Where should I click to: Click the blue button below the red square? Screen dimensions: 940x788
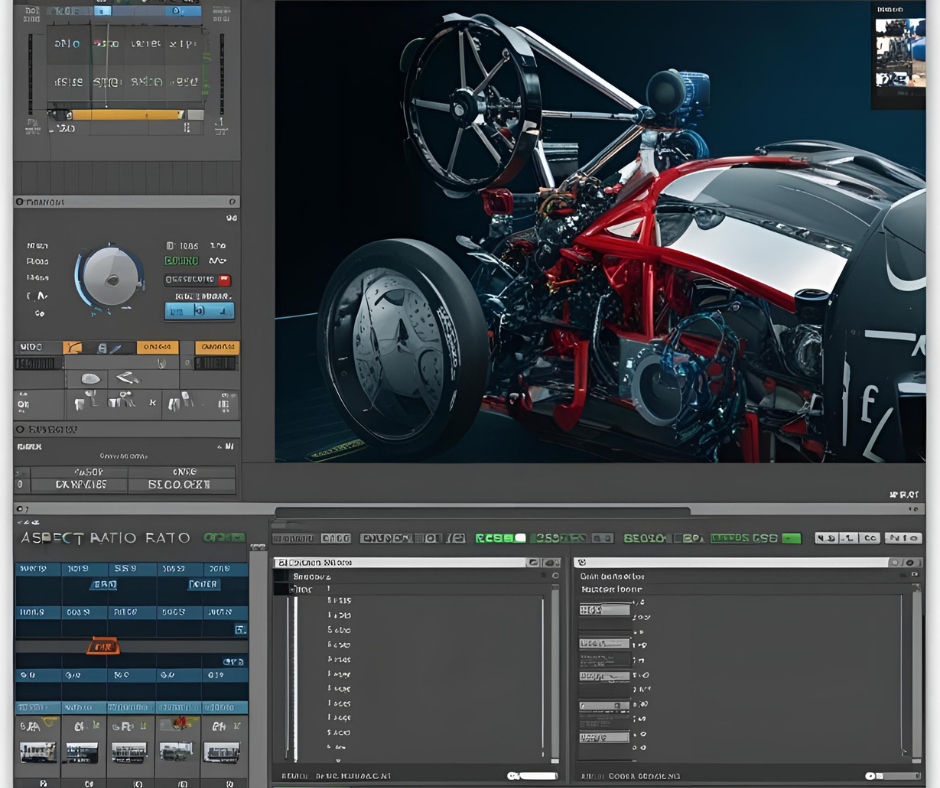click(x=199, y=311)
